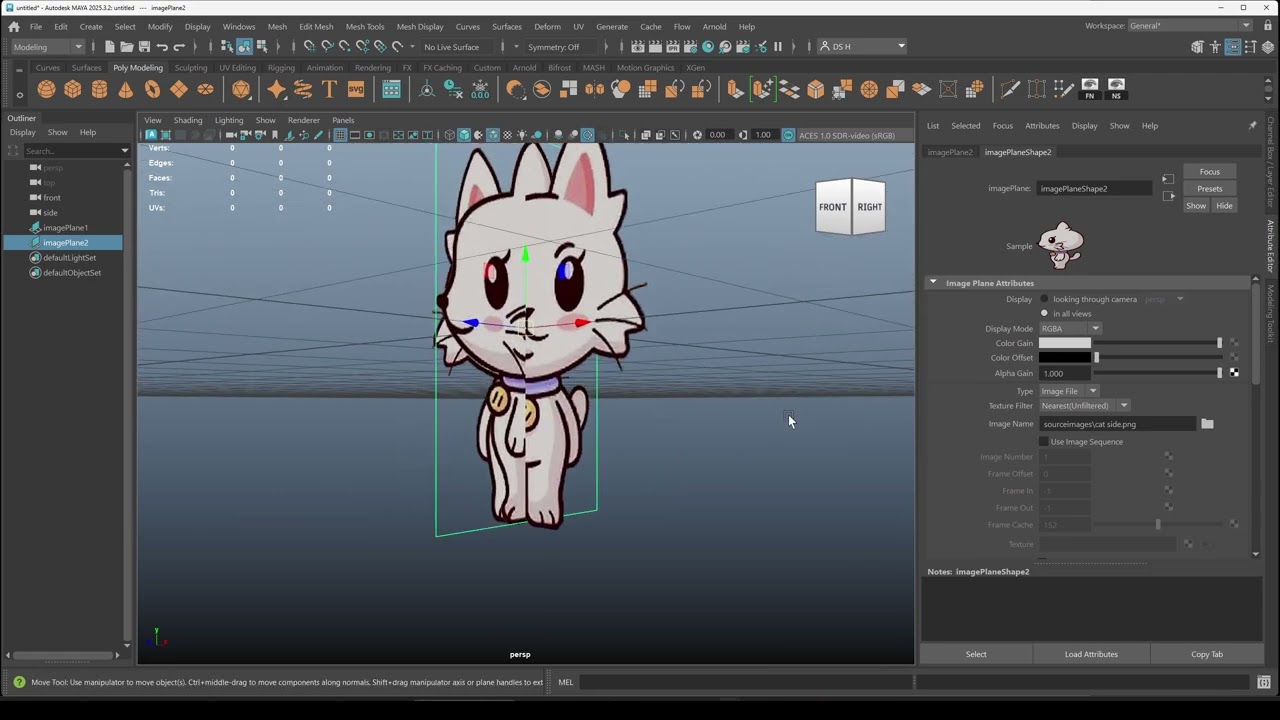1280x720 pixels.
Task: Click the Presets button
Action: pyautogui.click(x=1209, y=189)
